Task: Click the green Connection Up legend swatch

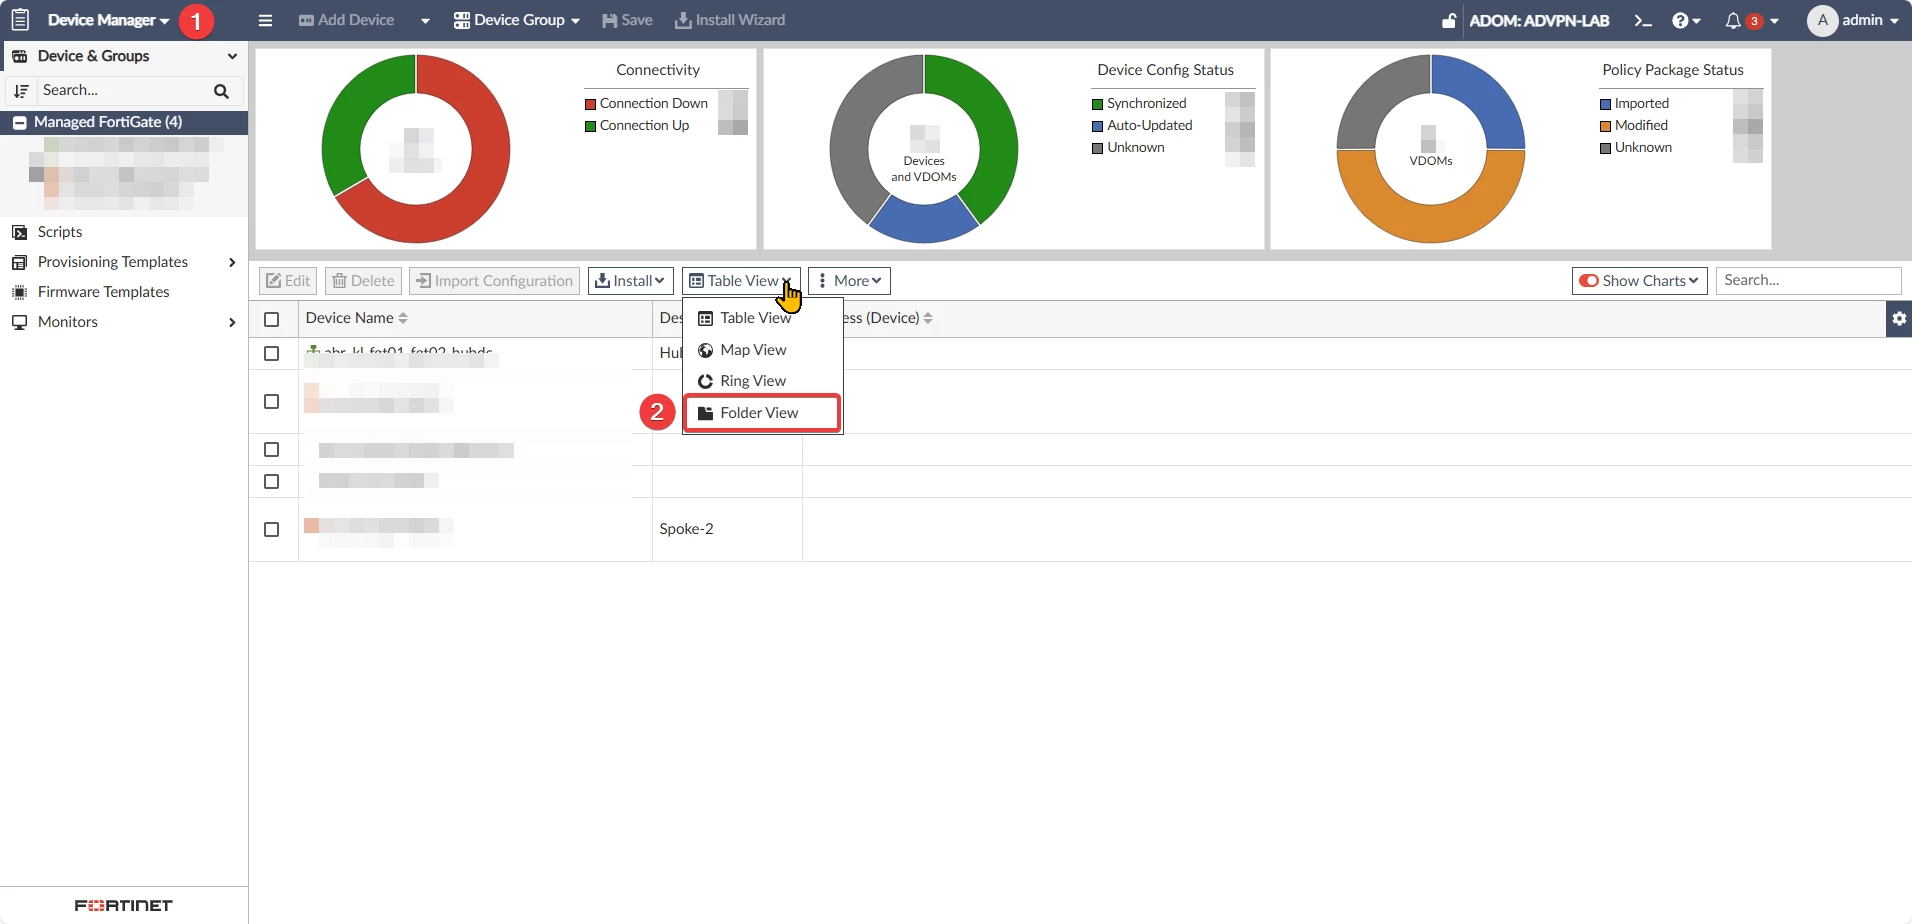Action: pos(590,126)
